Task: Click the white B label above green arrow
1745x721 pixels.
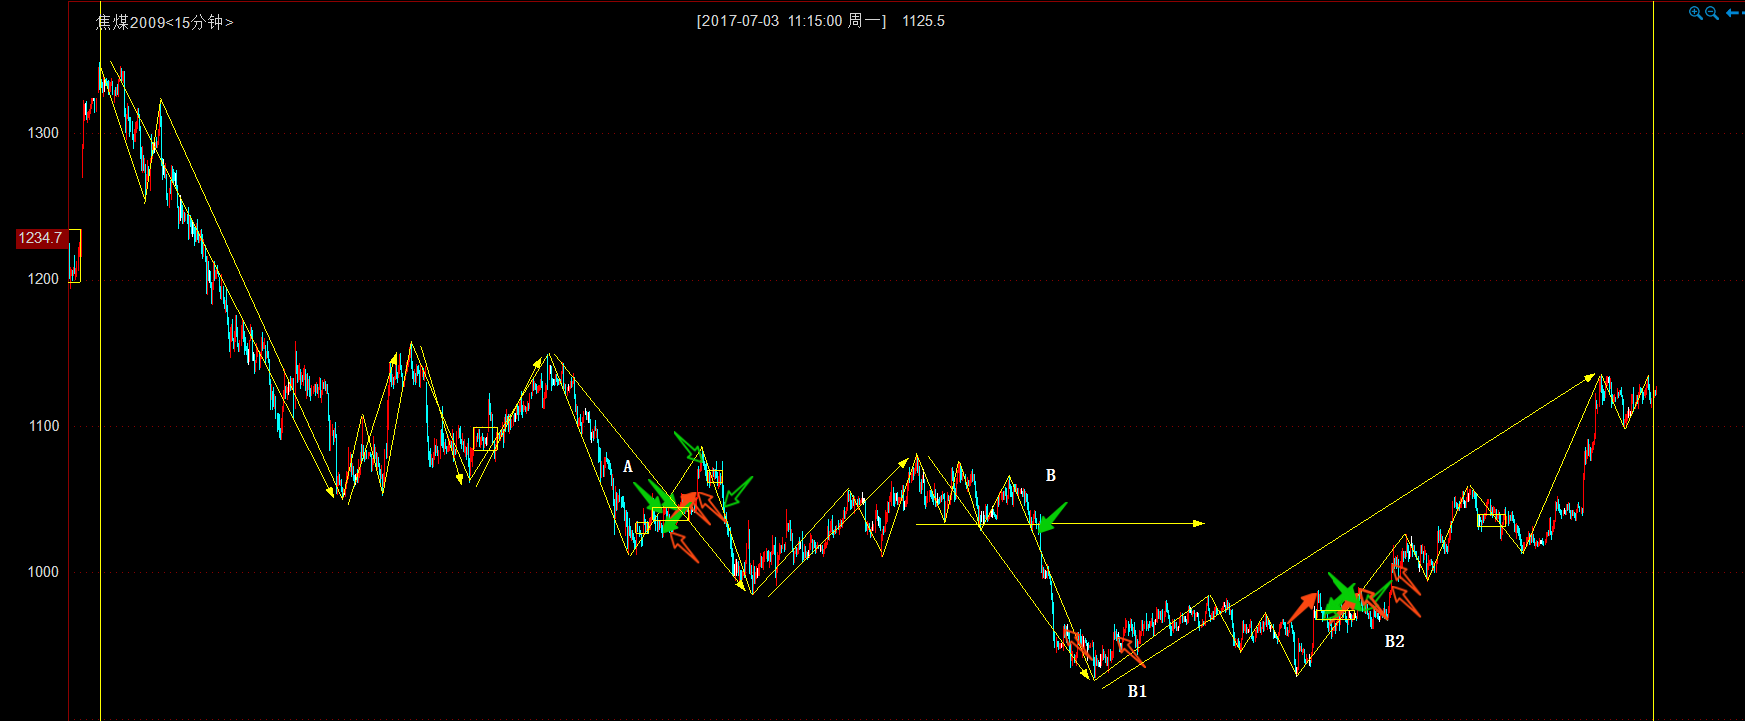Action: [x=1050, y=475]
